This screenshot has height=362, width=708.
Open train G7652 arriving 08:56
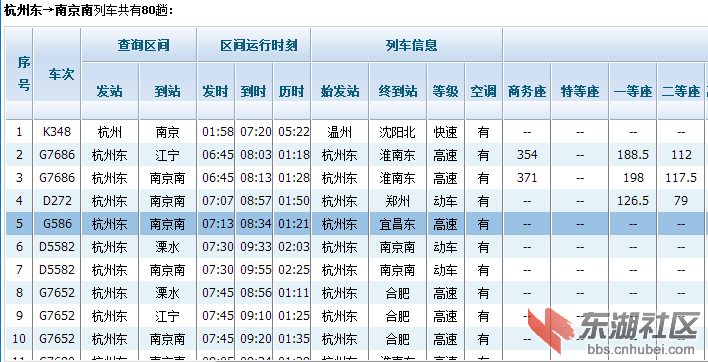pos(57,293)
